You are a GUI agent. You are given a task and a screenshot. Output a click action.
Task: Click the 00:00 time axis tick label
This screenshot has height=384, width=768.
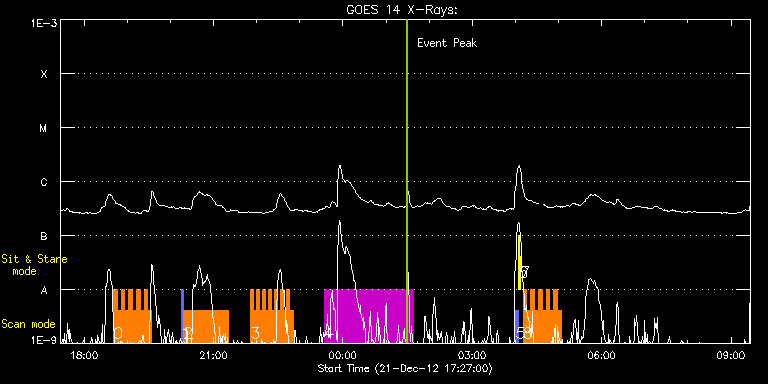pos(342,356)
